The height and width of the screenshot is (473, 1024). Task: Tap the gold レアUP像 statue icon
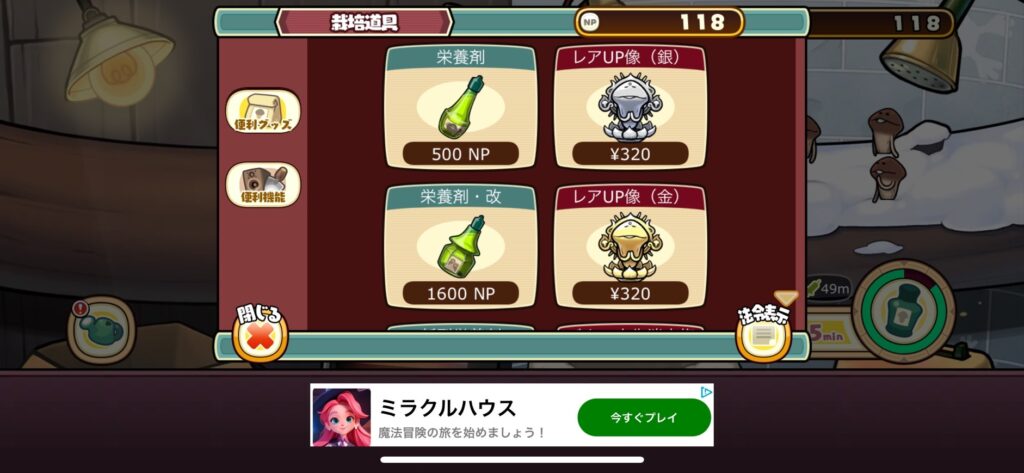pyautogui.click(x=630, y=246)
